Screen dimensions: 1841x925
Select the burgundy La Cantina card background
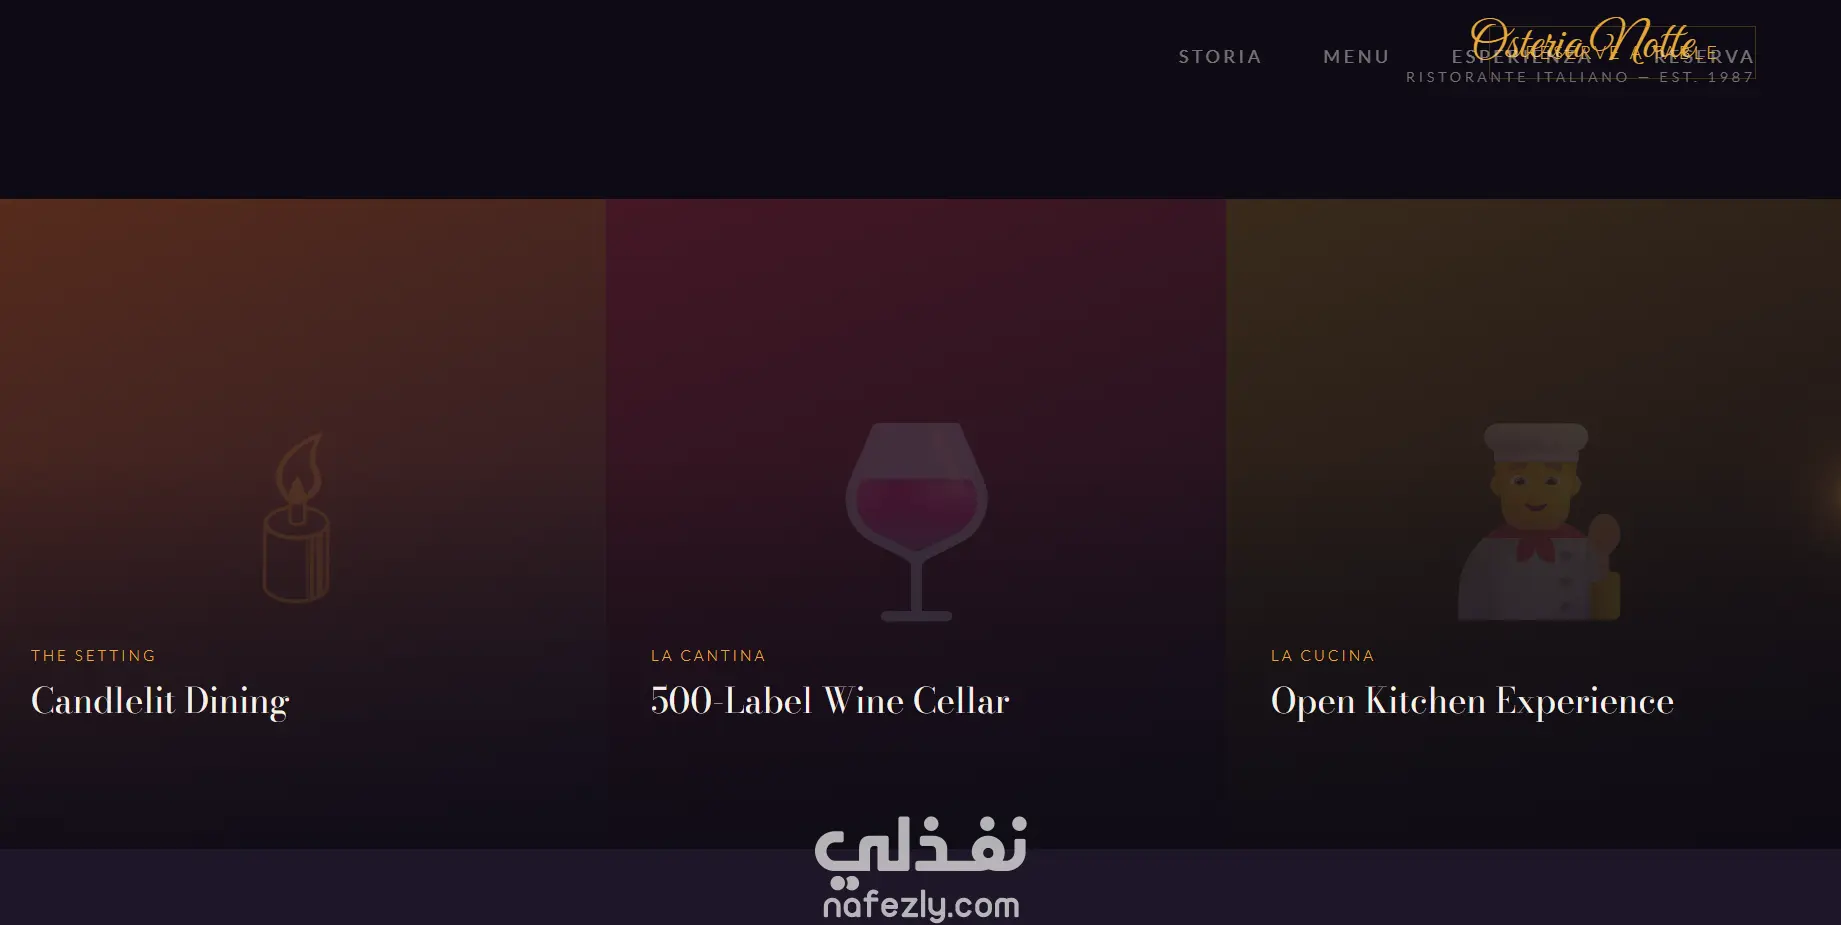(x=916, y=320)
